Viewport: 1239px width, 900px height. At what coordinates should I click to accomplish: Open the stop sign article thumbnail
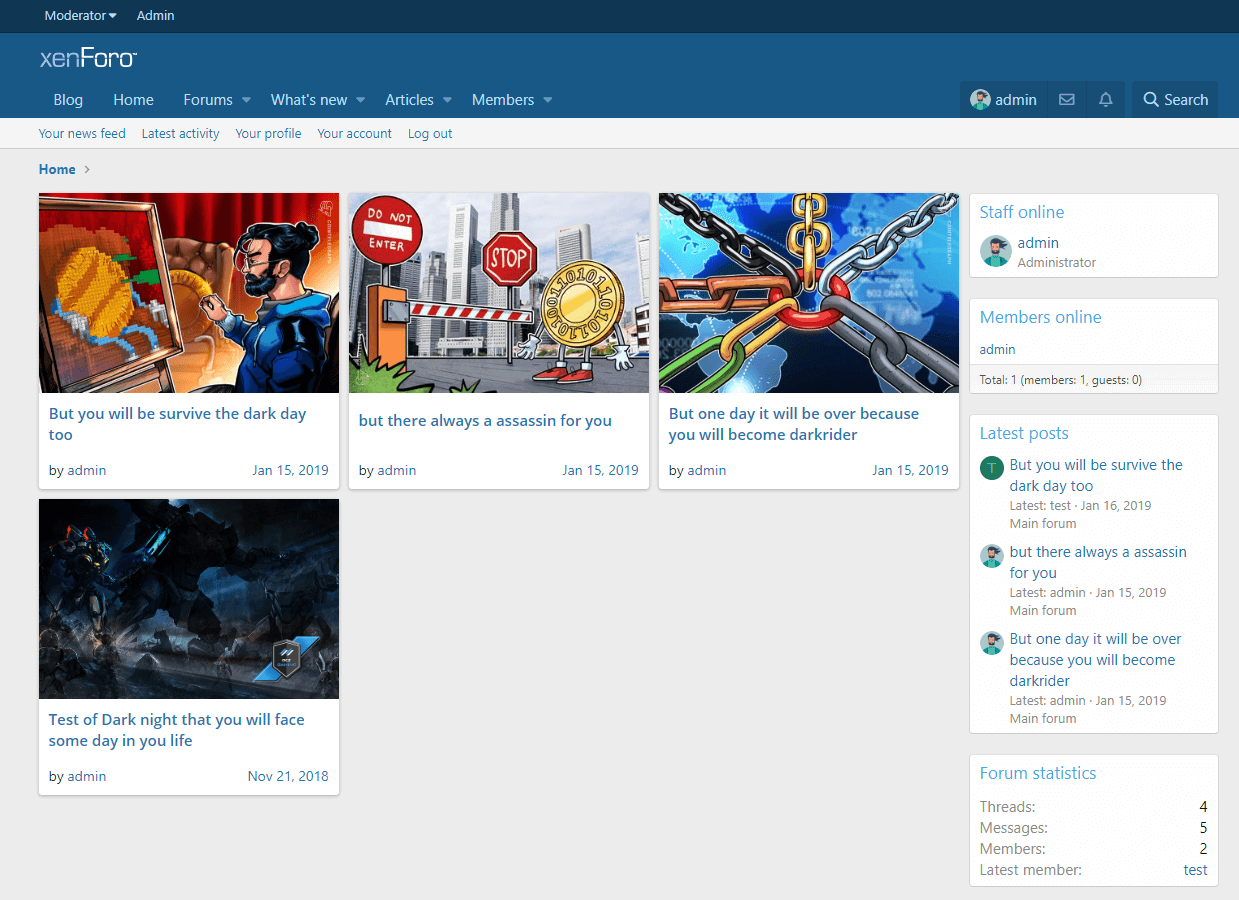click(x=498, y=292)
